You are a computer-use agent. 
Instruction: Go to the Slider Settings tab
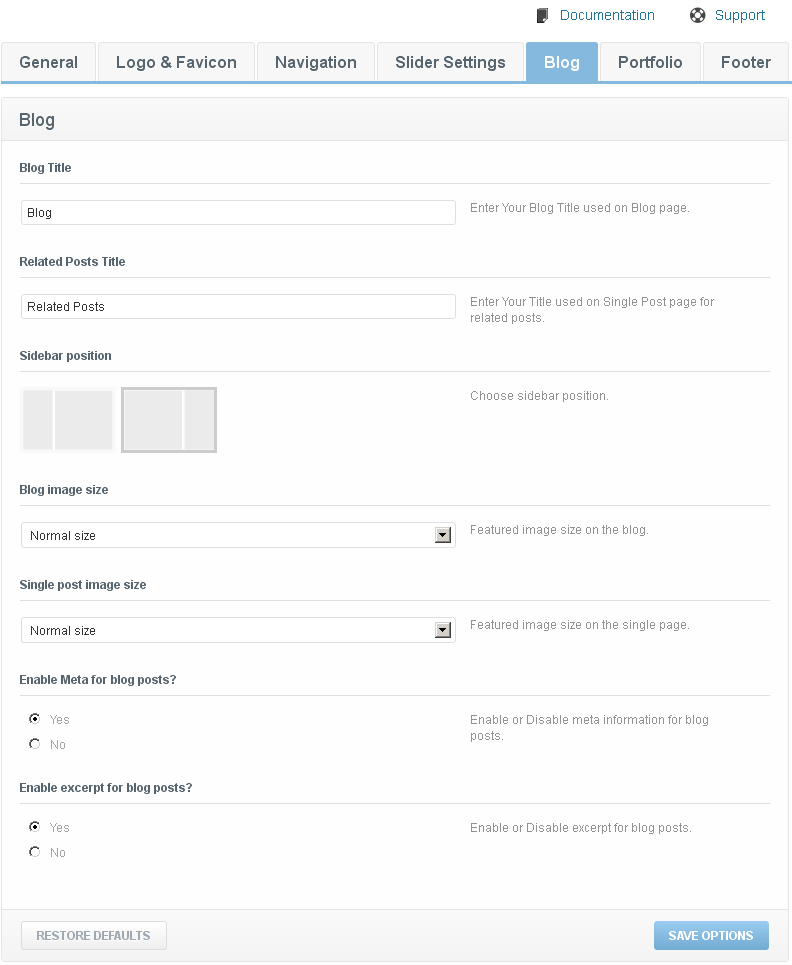(x=450, y=62)
